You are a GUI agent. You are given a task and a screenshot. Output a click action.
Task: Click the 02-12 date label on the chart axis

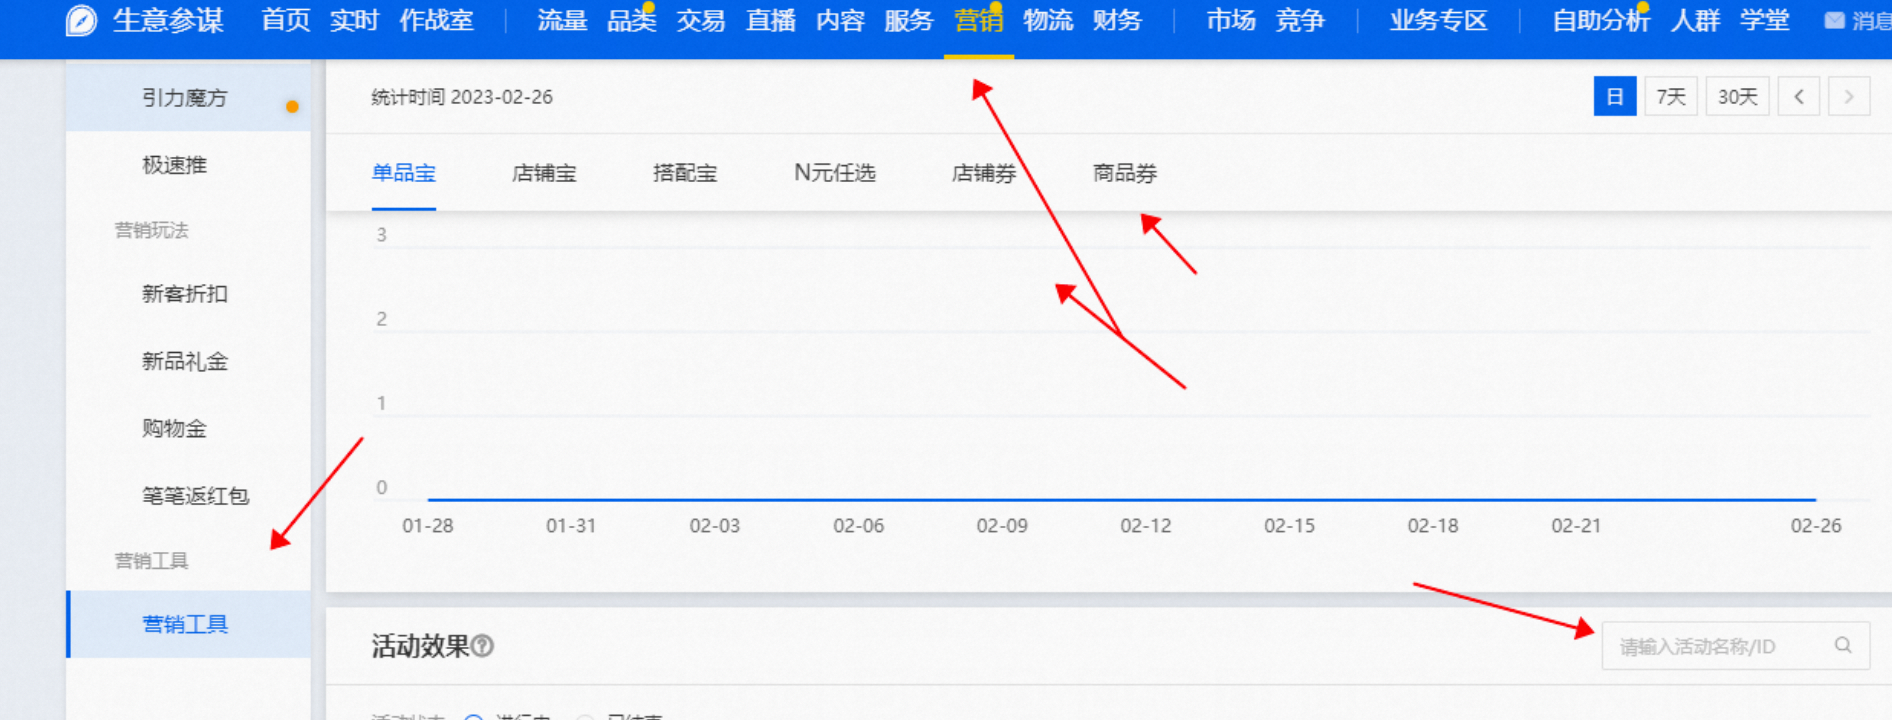(x=1146, y=526)
